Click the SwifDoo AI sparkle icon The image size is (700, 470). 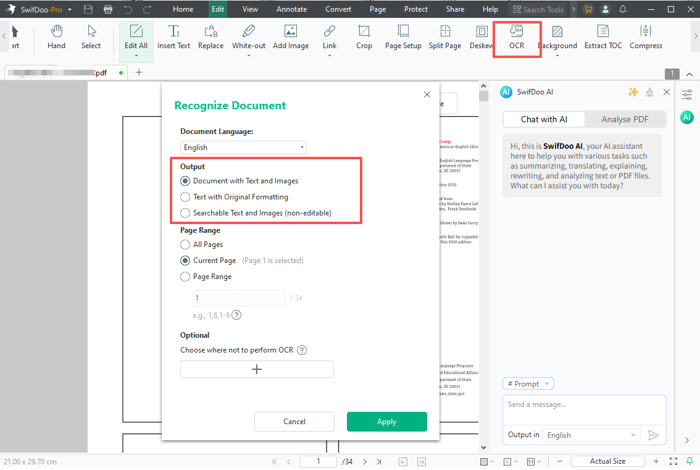pyautogui.click(x=633, y=92)
